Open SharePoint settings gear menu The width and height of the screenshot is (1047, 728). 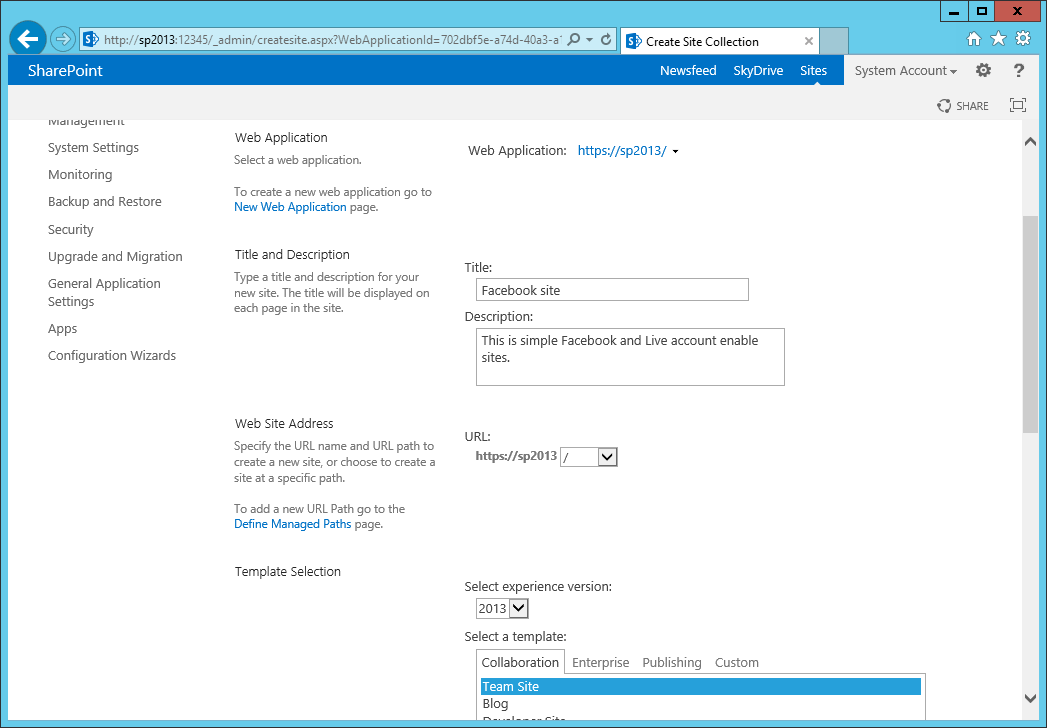[x=983, y=70]
